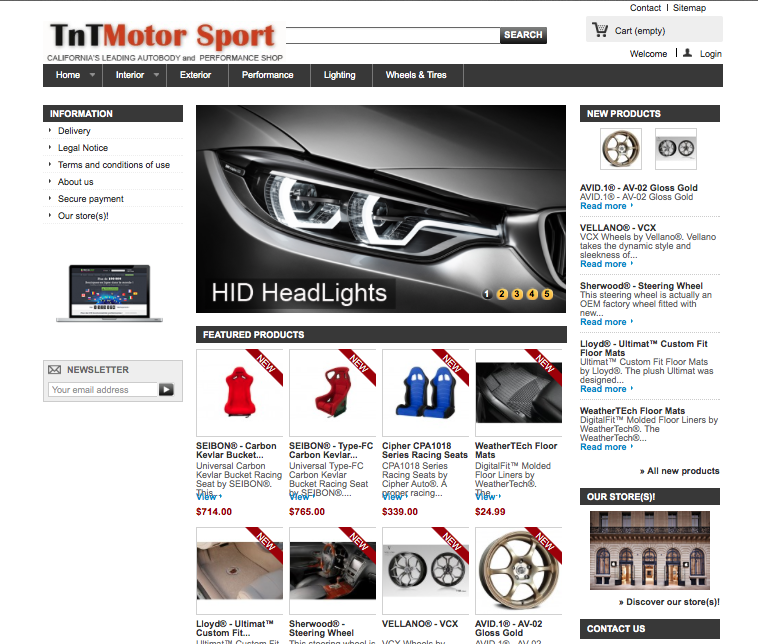Click the $339.00 price text
Image resolution: width=758 pixels, height=644 pixels.
point(400,512)
